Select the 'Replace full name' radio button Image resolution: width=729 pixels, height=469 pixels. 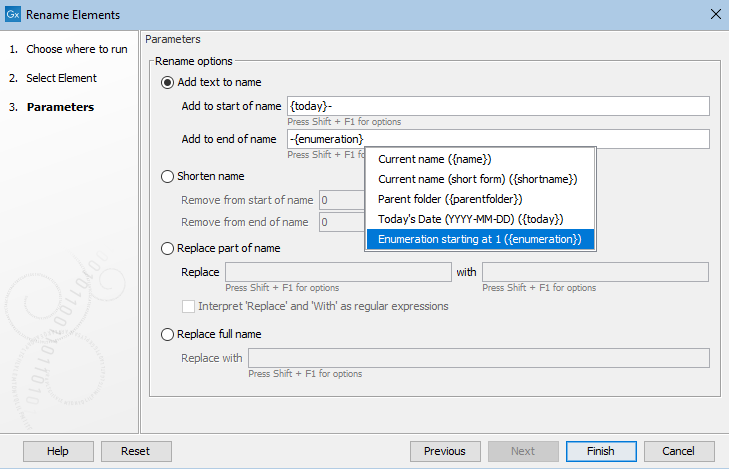point(167,334)
